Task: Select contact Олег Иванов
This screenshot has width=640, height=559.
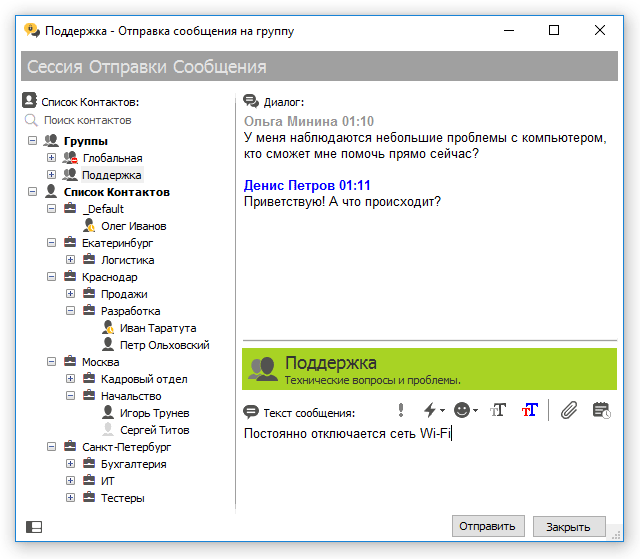Action: coord(134,226)
